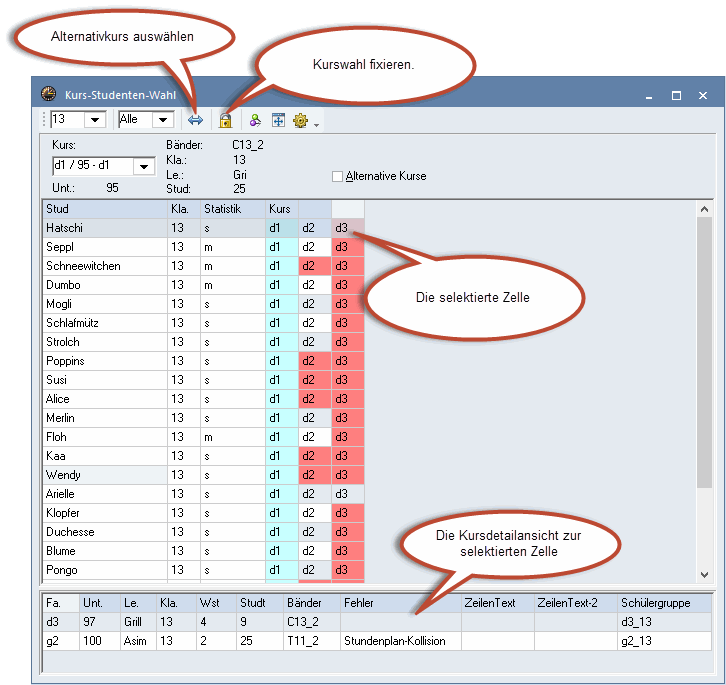726x685 pixels.
Task: Click the 'Fehler' column header in detail table
Action: 401,603
